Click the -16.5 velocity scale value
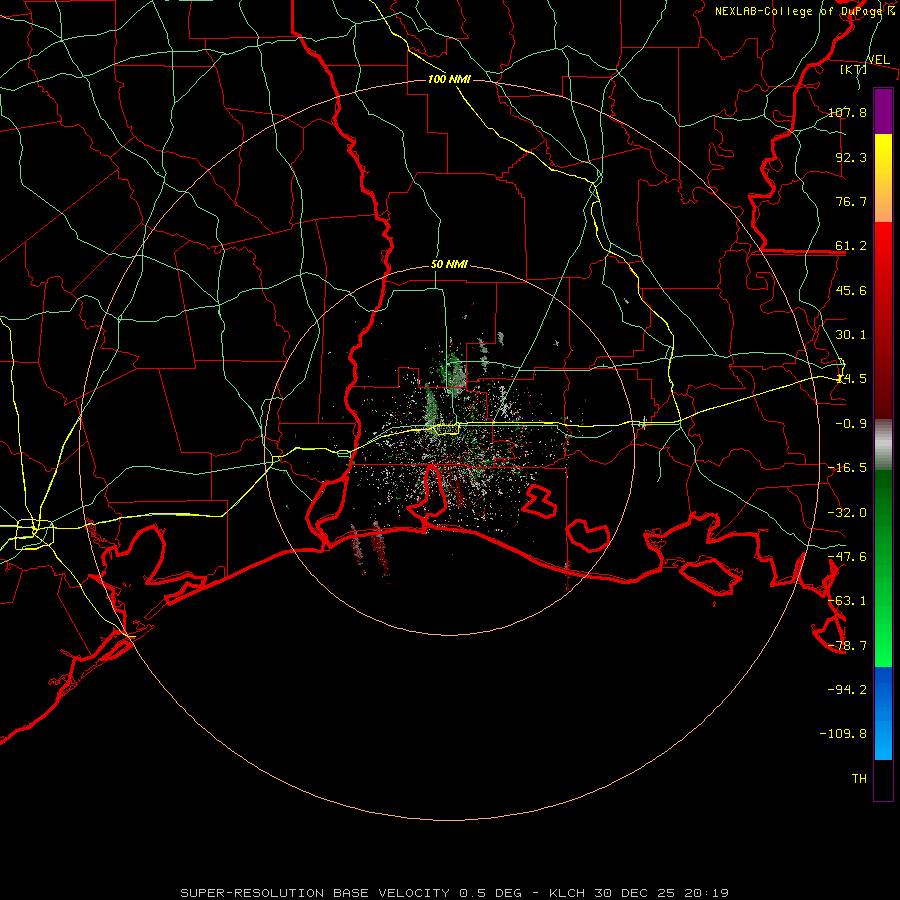Viewport: 900px width, 900px height. [848, 468]
